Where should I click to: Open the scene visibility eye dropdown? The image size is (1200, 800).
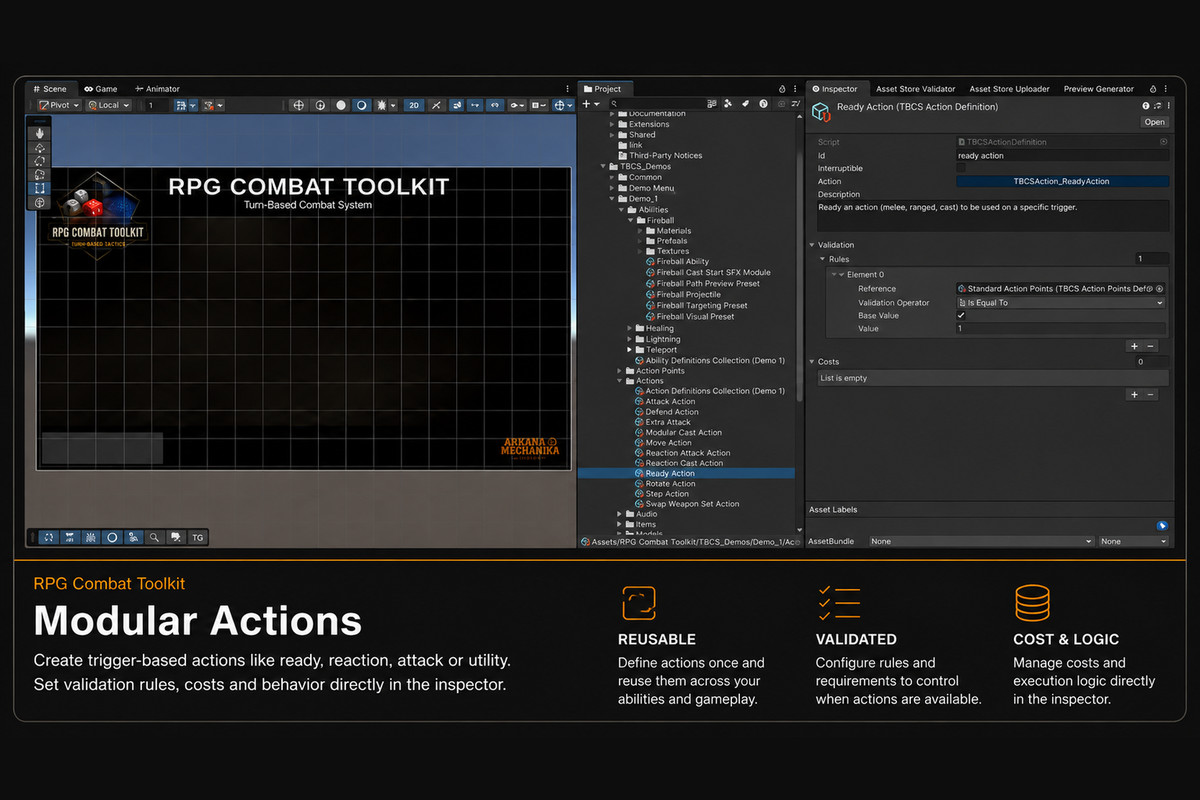516,105
